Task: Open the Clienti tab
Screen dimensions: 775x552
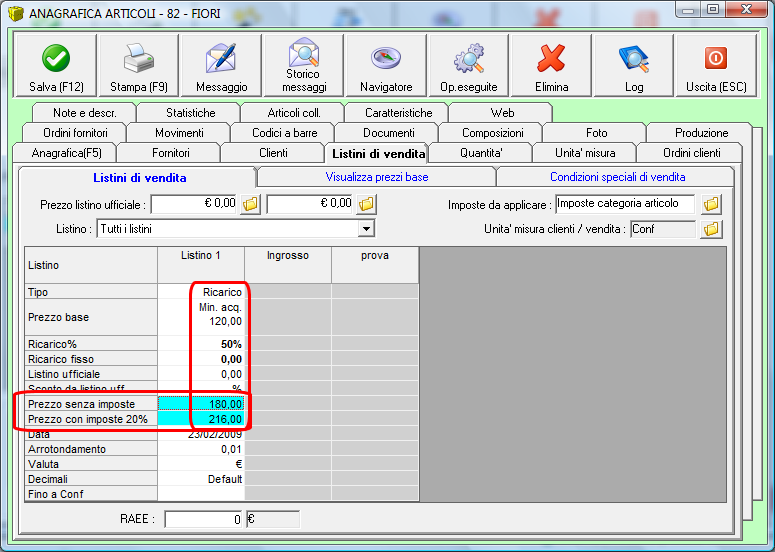Action: coord(273,153)
